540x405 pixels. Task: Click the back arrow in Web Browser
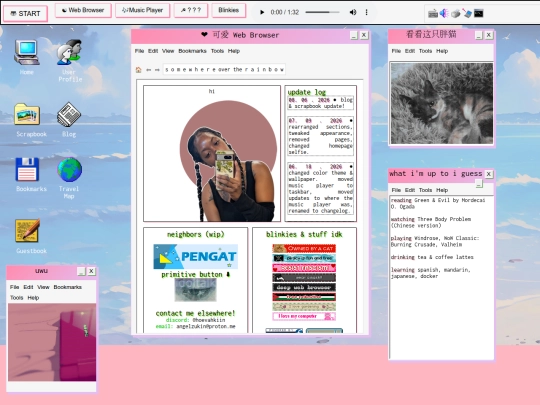point(148,70)
